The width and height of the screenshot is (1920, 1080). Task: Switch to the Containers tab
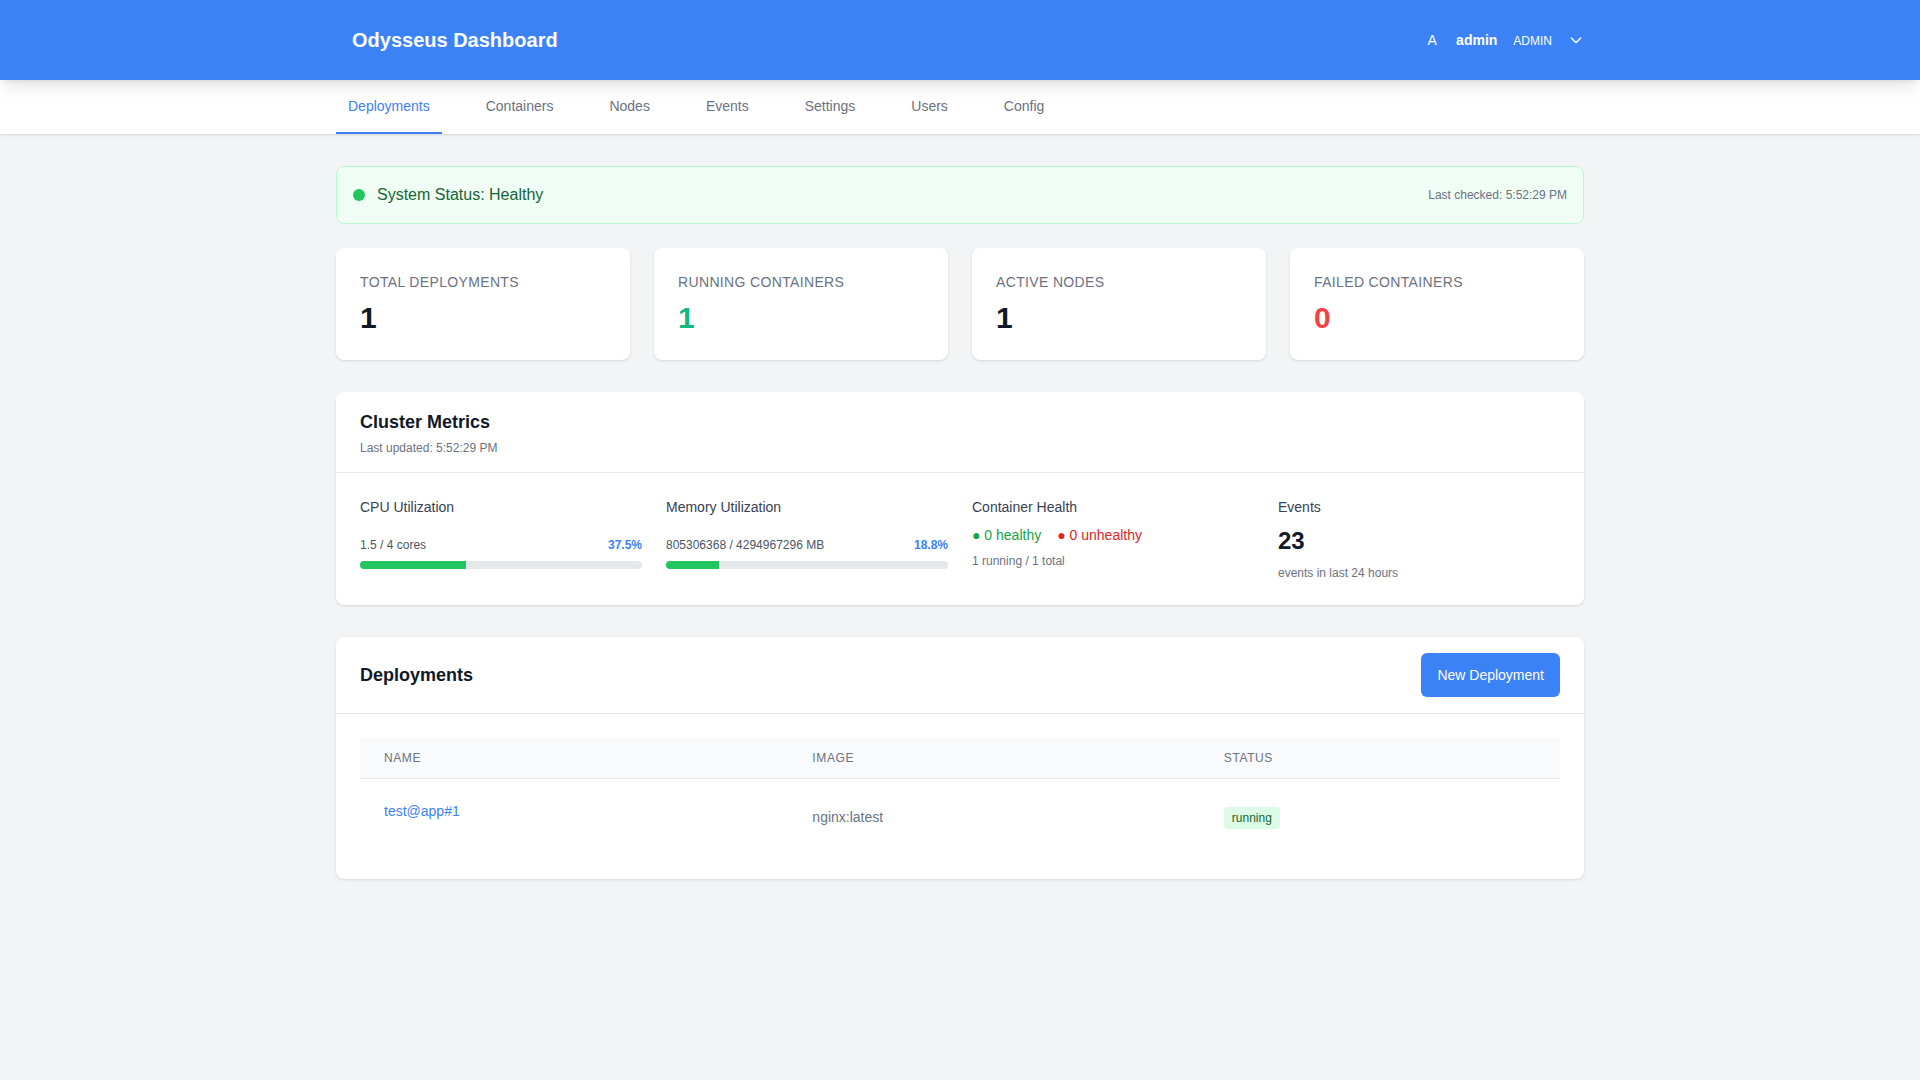tap(518, 106)
